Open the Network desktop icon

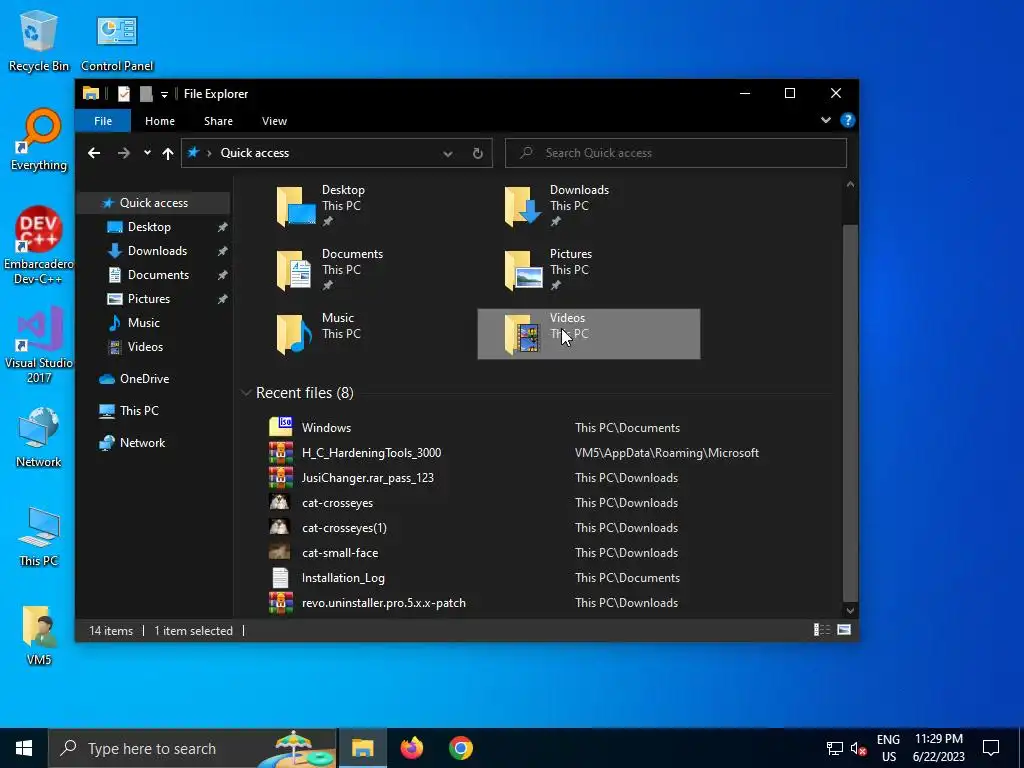click(x=39, y=436)
